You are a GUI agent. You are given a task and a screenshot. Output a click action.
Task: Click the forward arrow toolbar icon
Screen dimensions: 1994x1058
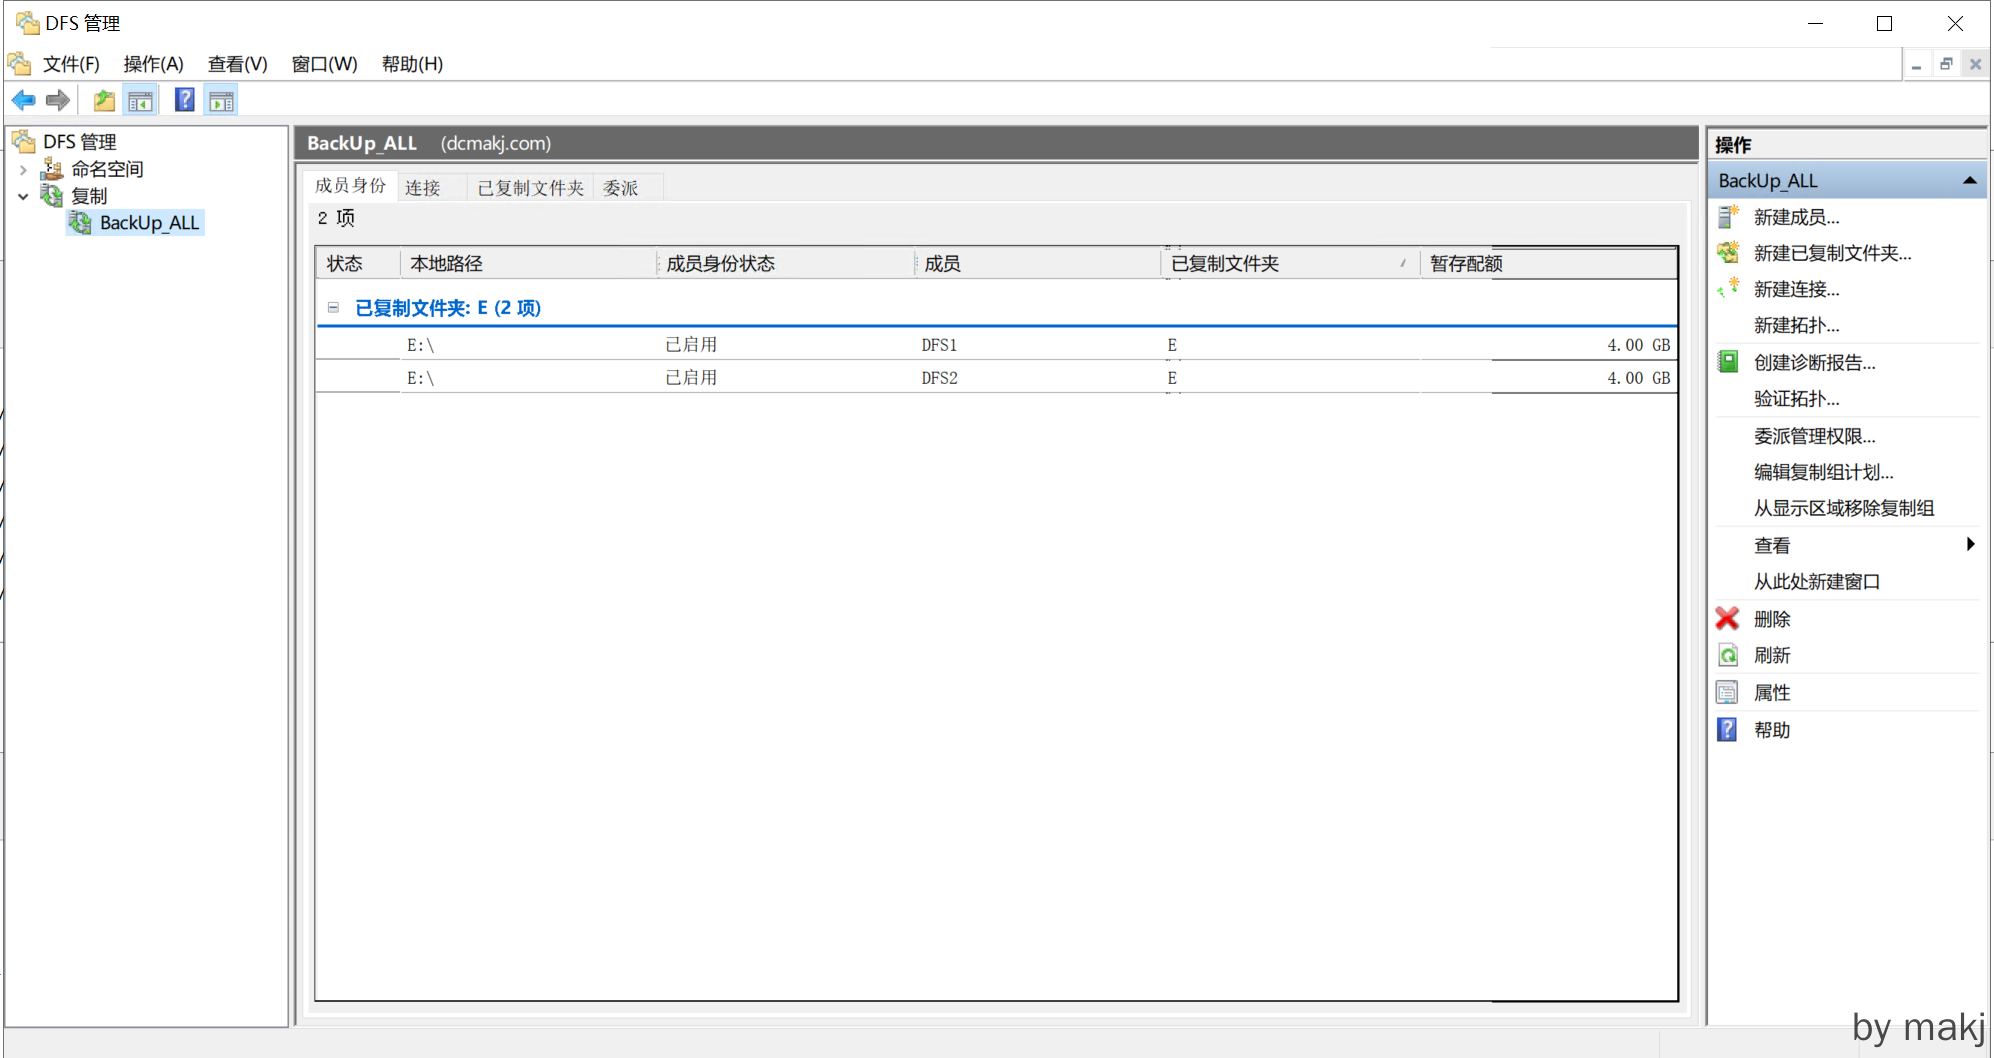[x=58, y=100]
